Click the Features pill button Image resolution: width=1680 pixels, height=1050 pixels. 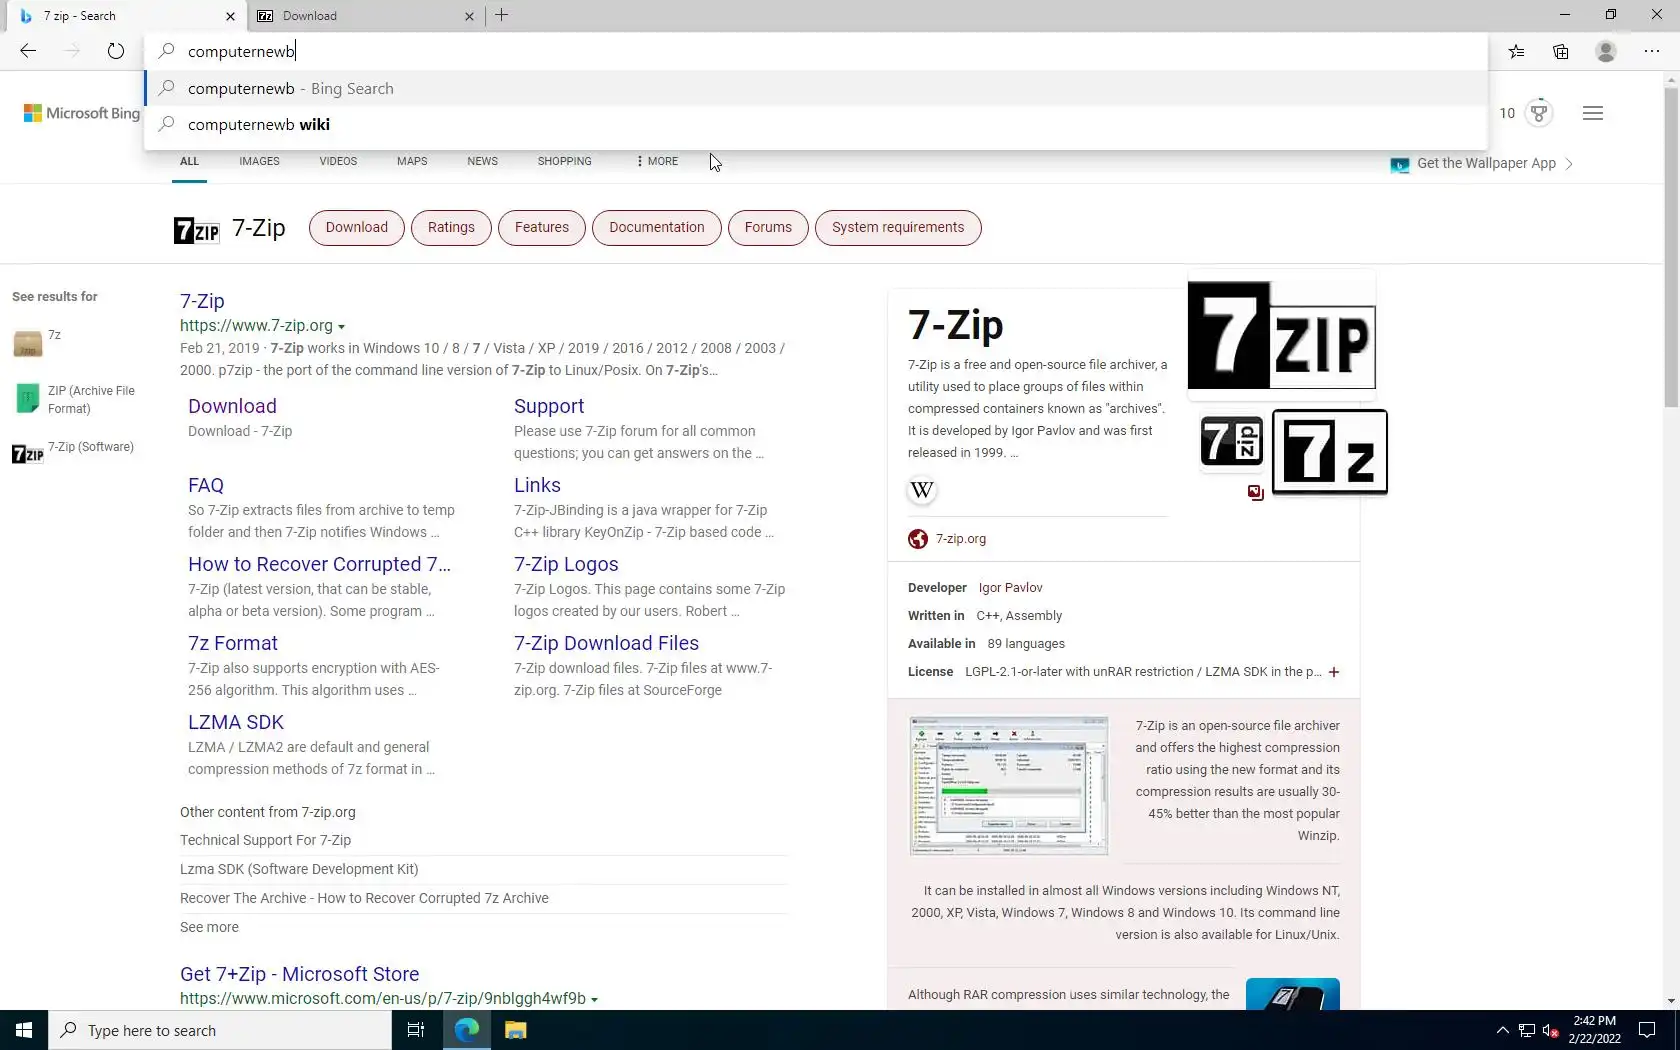[x=542, y=227]
